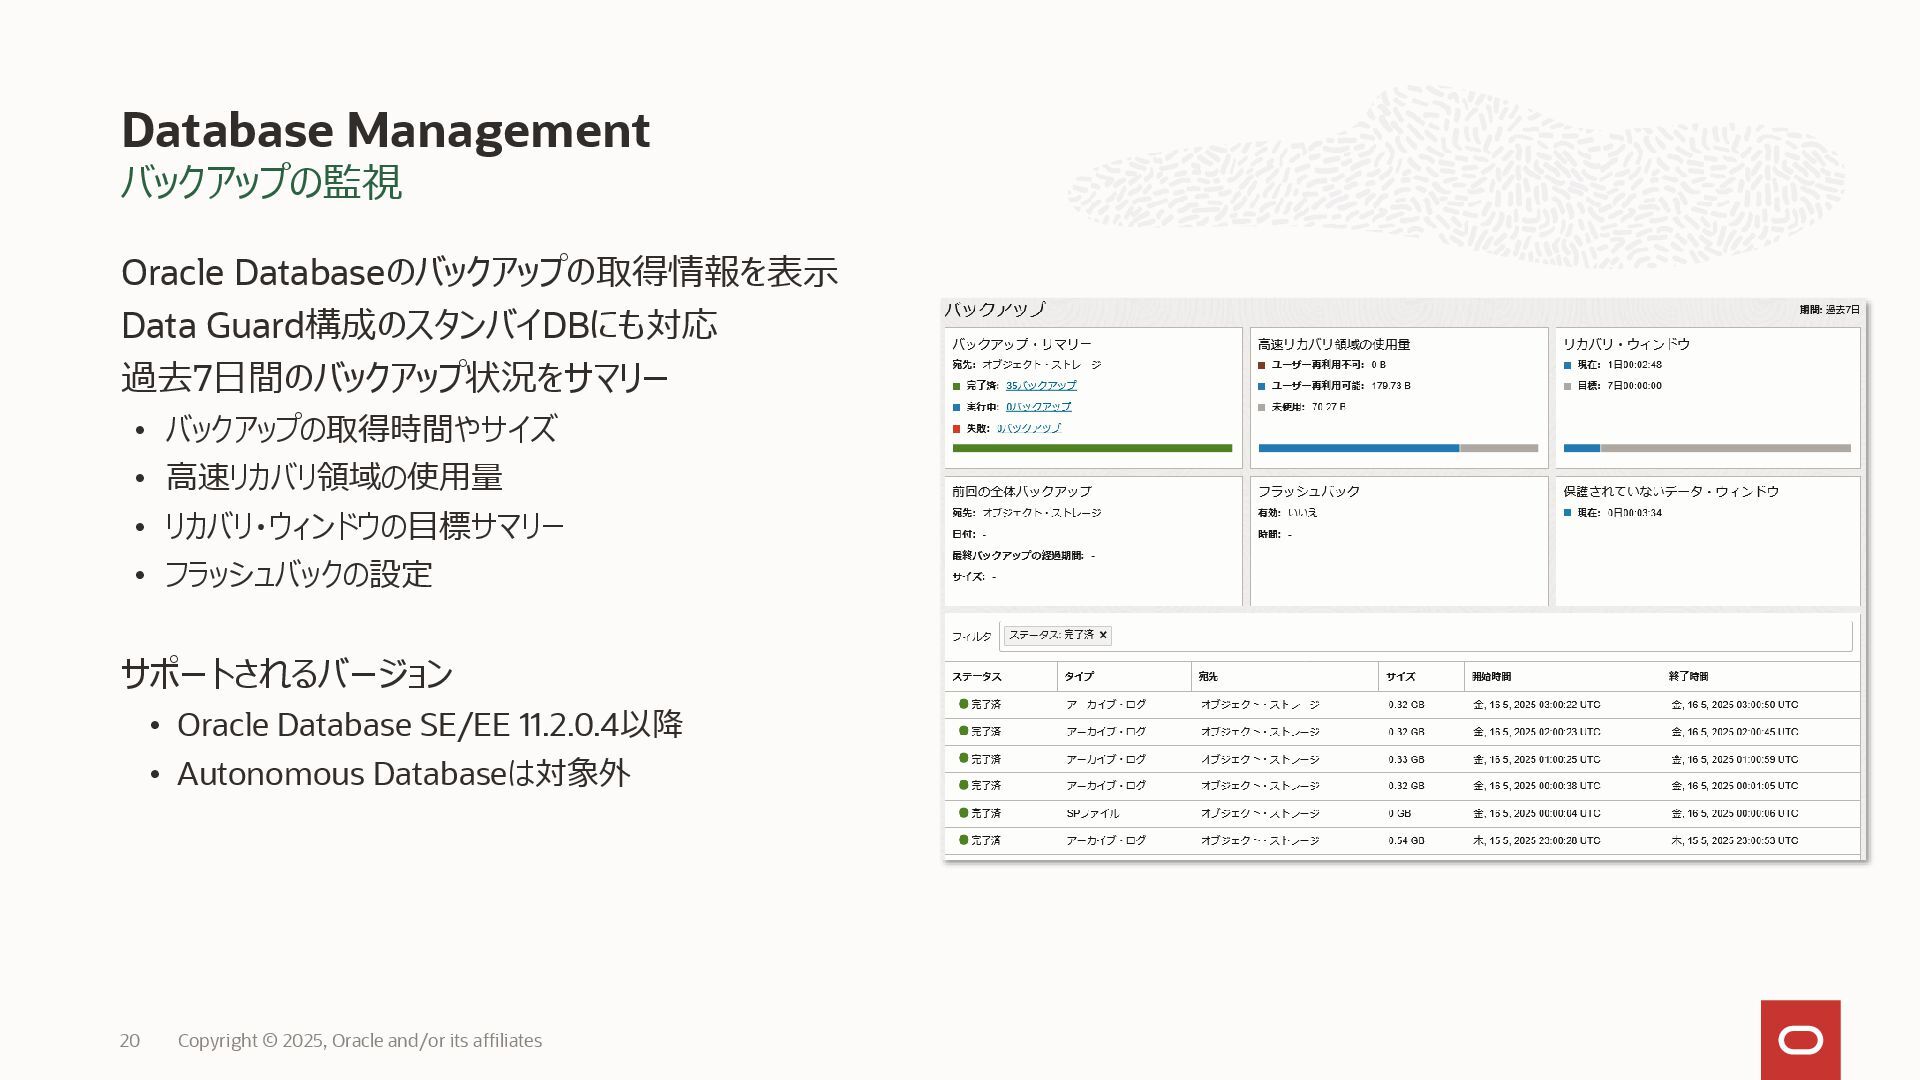Click red square icon beside 失敗
Screen dimensions: 1920x1080
(957, 429)
